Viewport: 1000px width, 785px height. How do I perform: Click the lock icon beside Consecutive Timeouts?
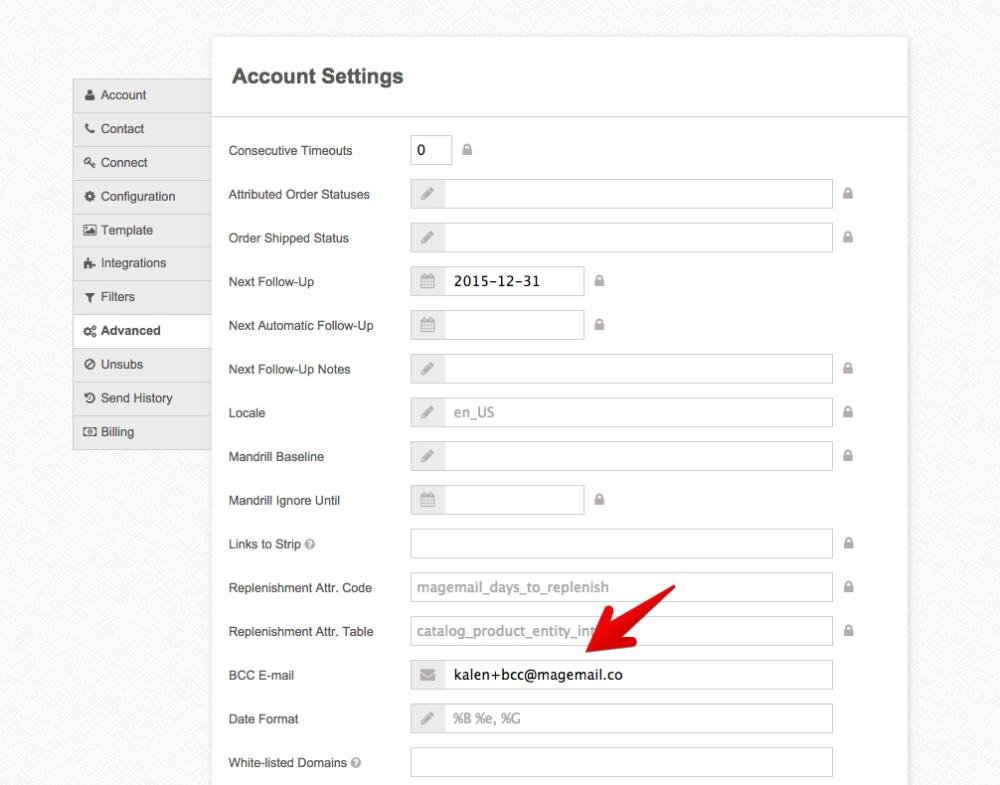(467, 150)
